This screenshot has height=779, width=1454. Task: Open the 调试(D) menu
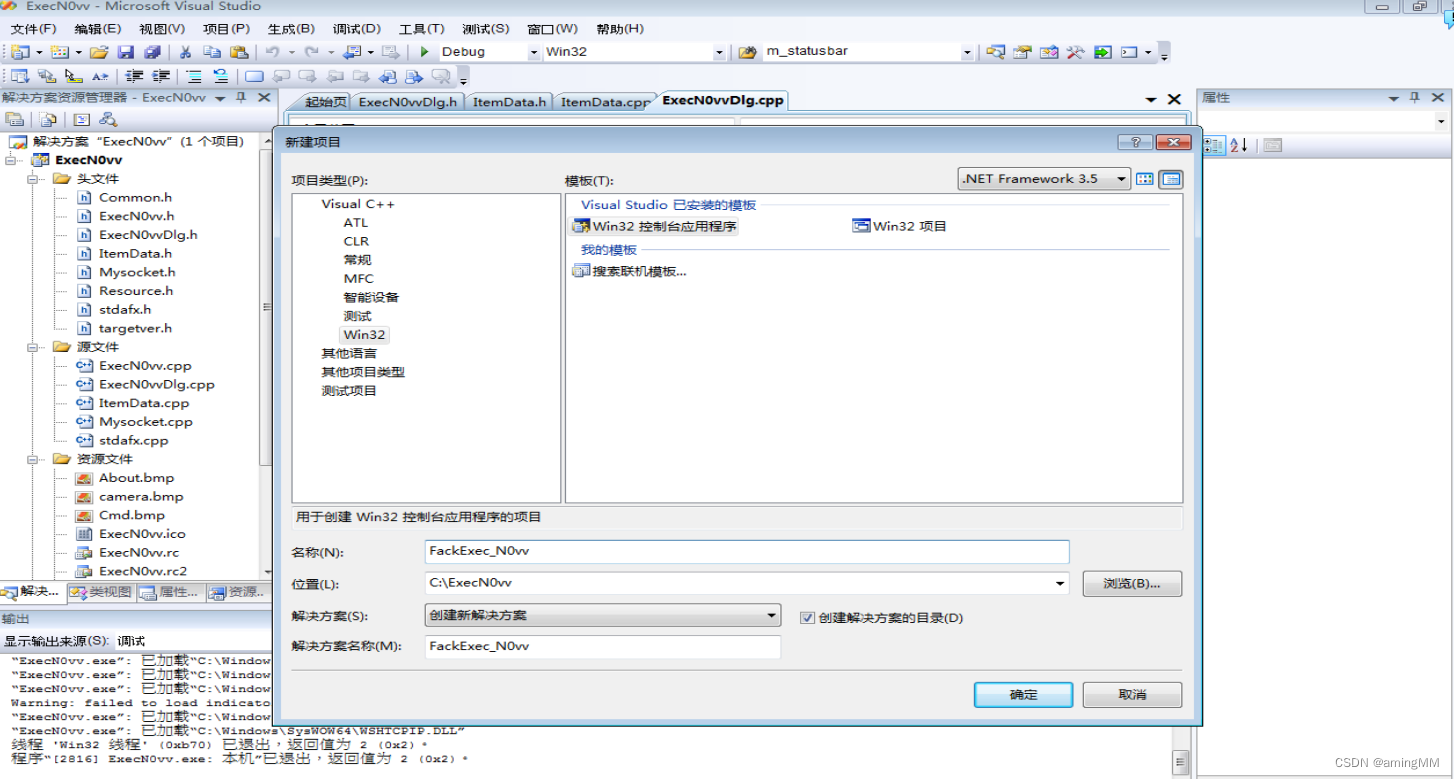pos(358,29)
